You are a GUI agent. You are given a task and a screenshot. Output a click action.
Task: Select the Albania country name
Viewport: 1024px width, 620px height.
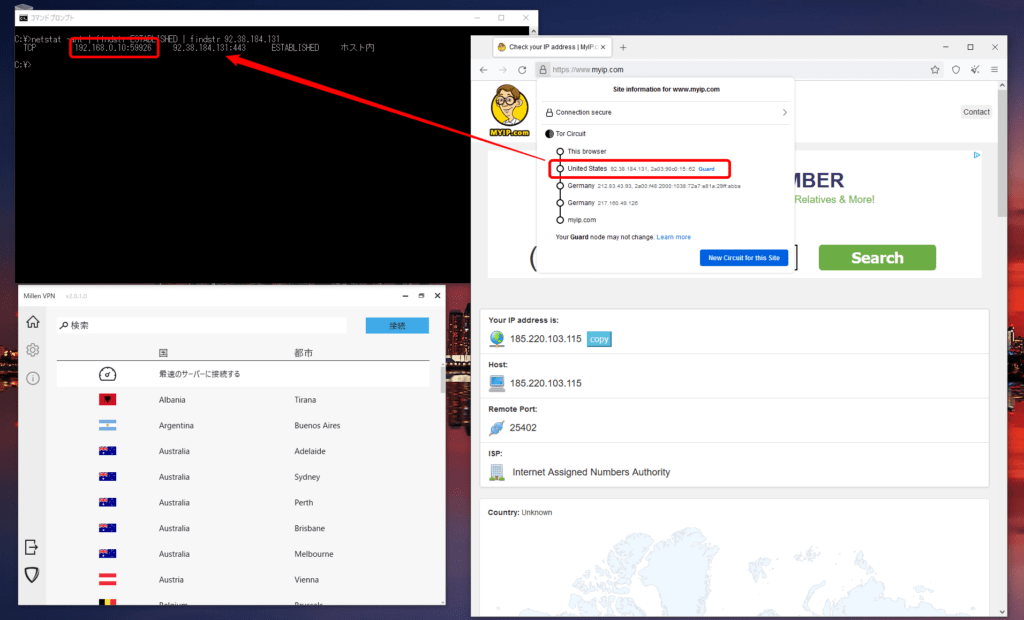coord(172,400)
